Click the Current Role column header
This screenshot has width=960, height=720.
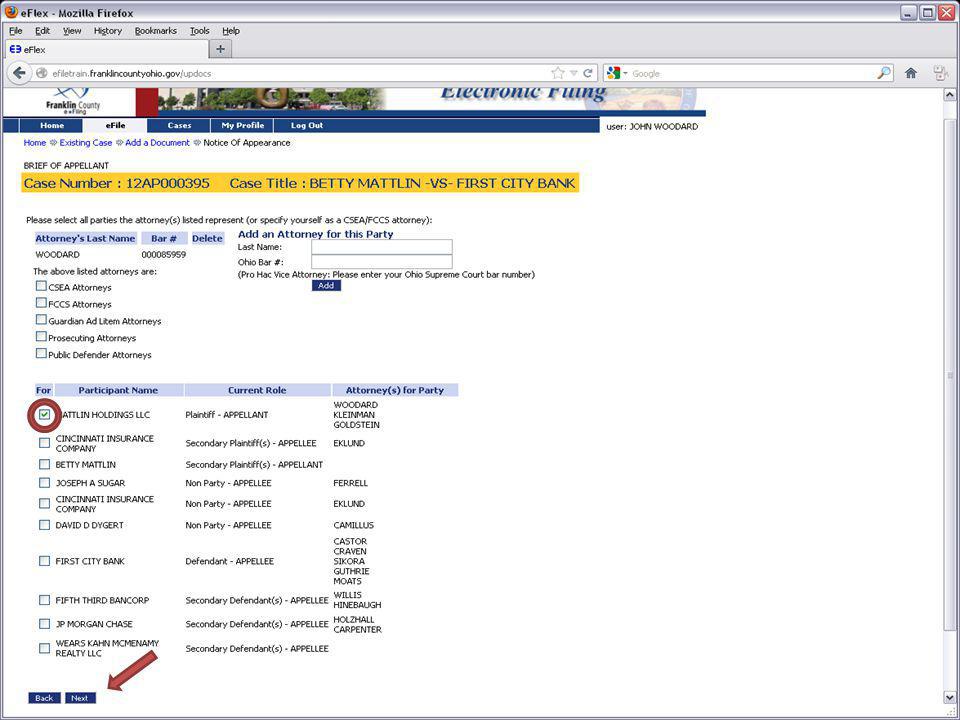pyautogui.click(x=257, y=390)
